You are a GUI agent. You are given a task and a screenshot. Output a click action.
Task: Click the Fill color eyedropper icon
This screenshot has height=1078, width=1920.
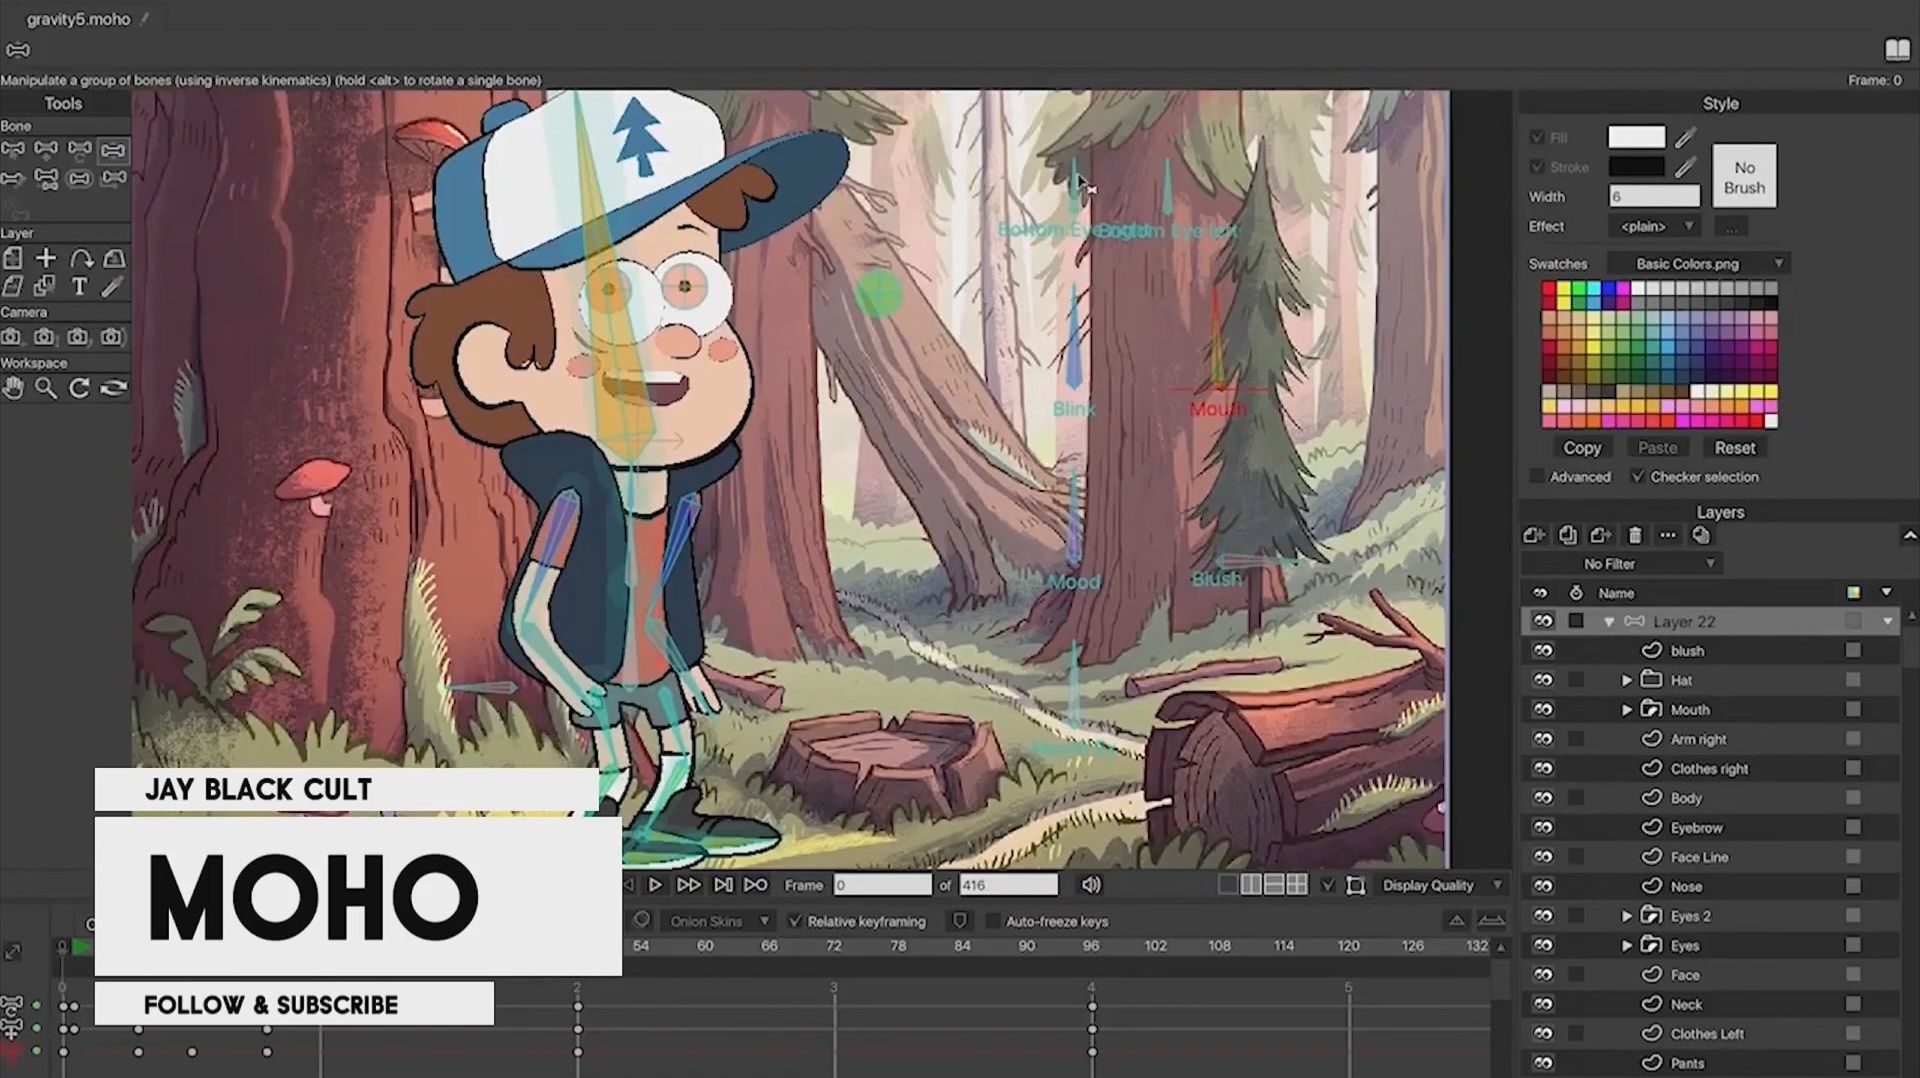click(x=1686, y=137)
